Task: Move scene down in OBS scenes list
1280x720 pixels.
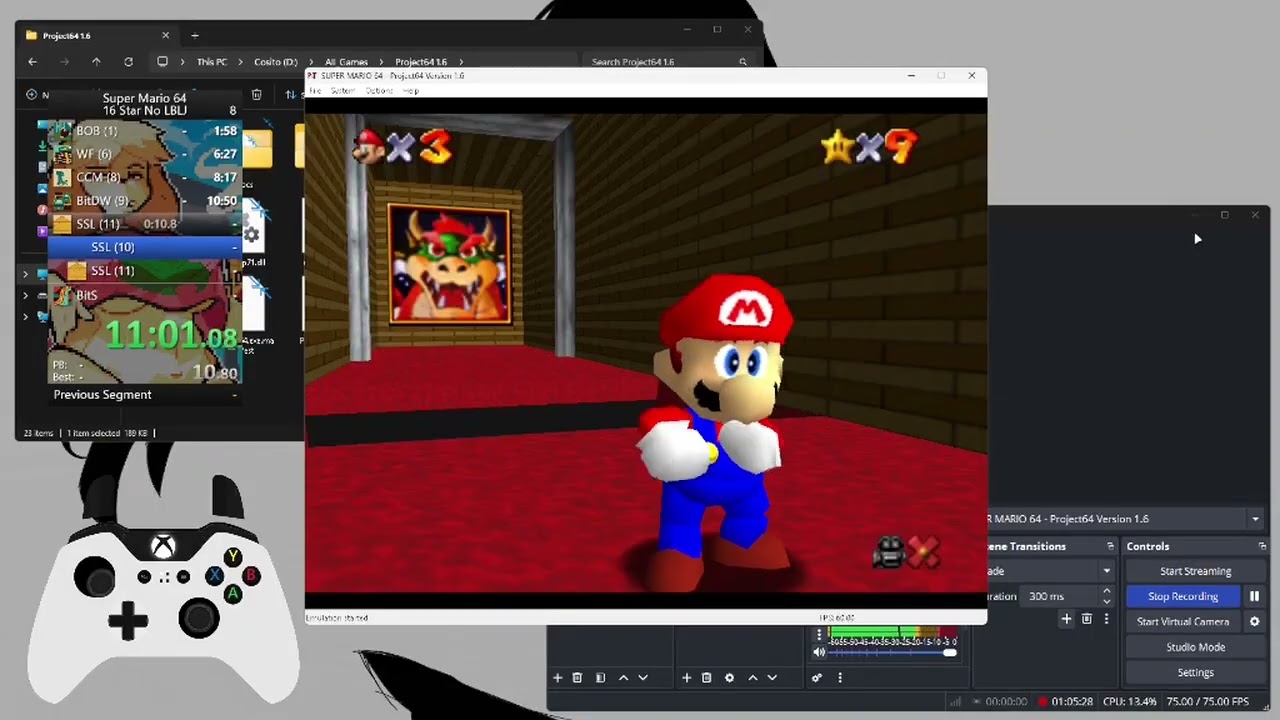Action: 643,677
